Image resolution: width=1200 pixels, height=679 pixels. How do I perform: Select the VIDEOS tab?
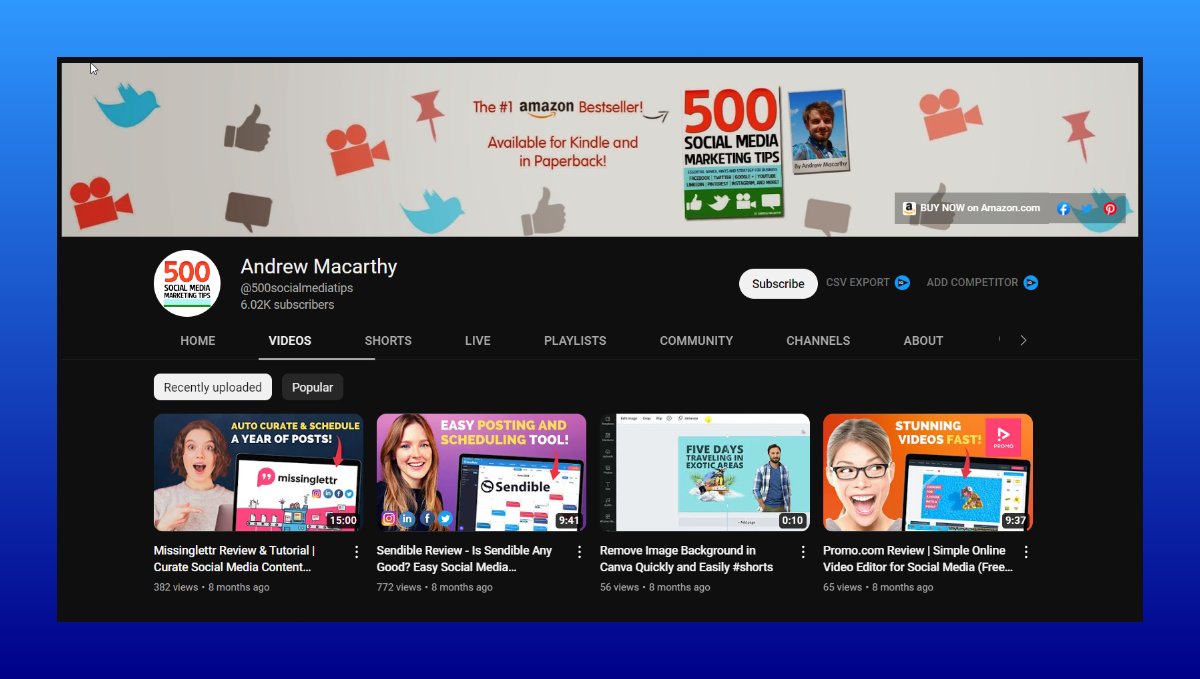[290, 341]
